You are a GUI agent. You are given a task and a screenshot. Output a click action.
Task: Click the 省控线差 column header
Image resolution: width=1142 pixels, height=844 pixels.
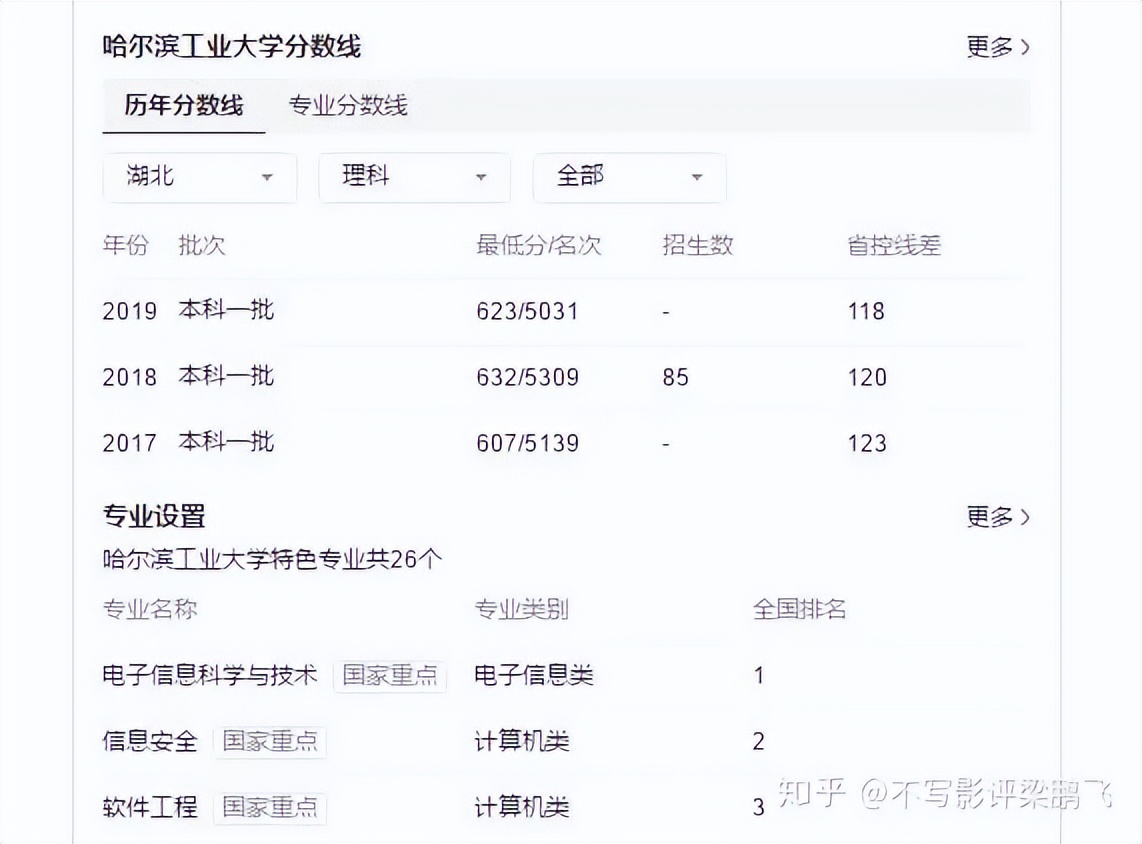point(894,245)
